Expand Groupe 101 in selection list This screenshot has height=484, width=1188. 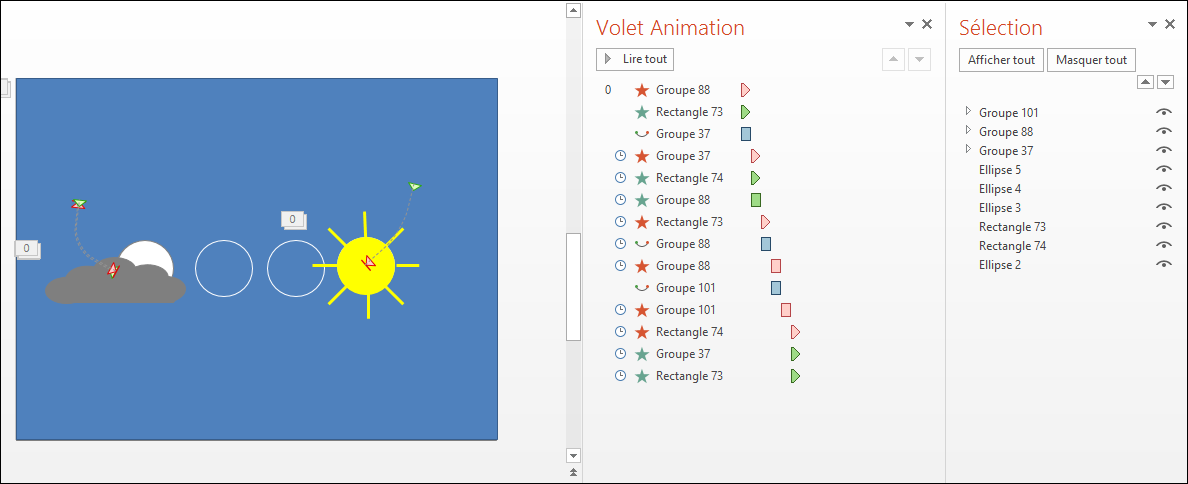pos(968,111)
